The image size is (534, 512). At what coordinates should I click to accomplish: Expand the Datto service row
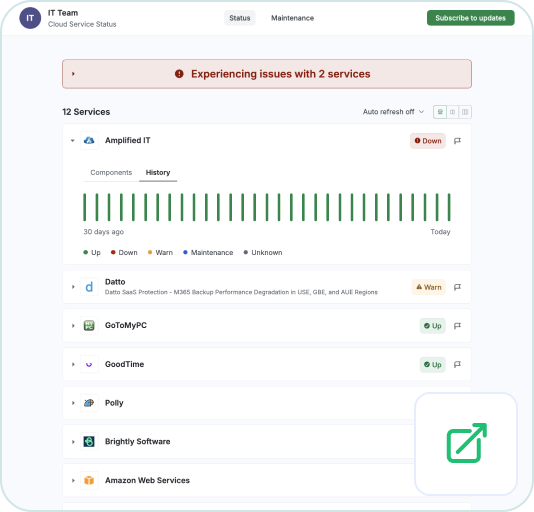73,287
